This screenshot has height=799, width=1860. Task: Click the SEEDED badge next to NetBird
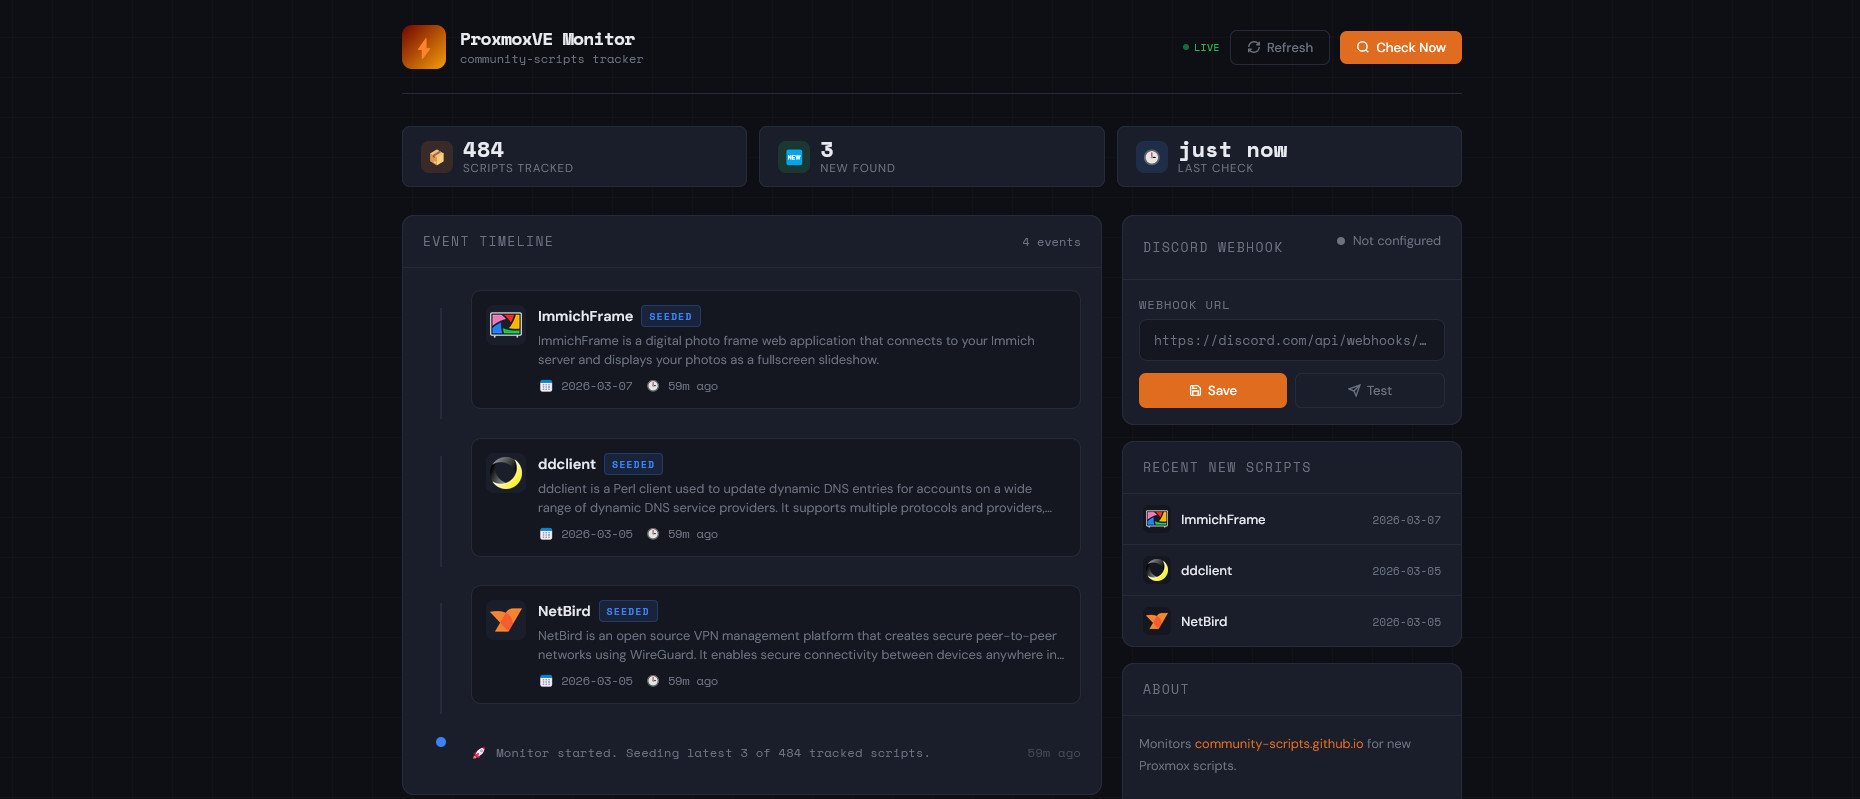(628, 612)
